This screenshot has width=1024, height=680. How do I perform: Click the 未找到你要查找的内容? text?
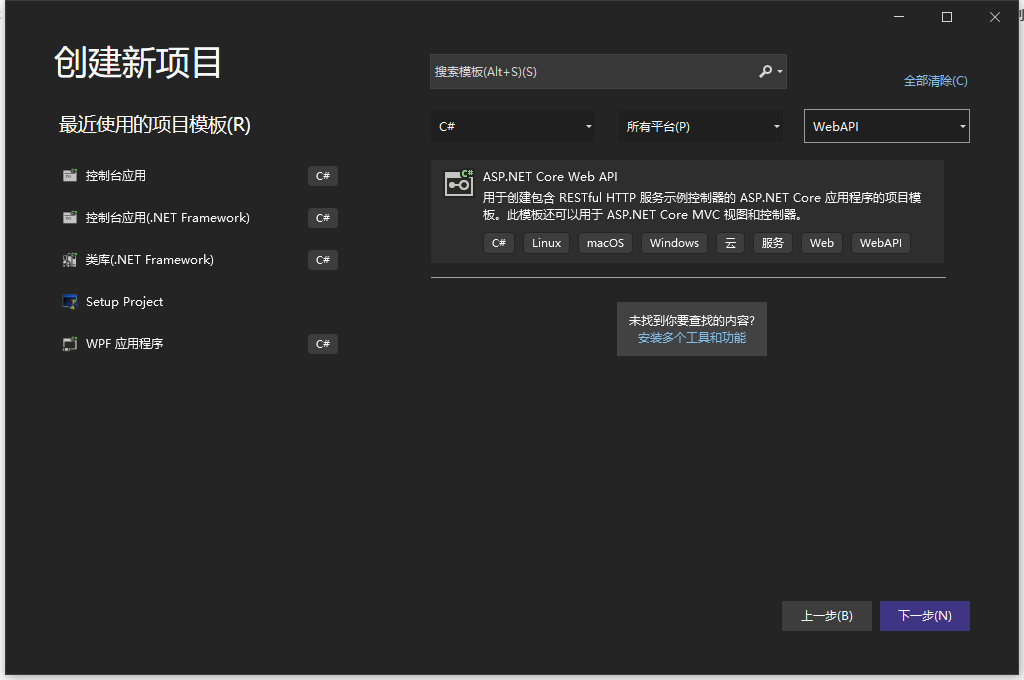pos(692,321)
